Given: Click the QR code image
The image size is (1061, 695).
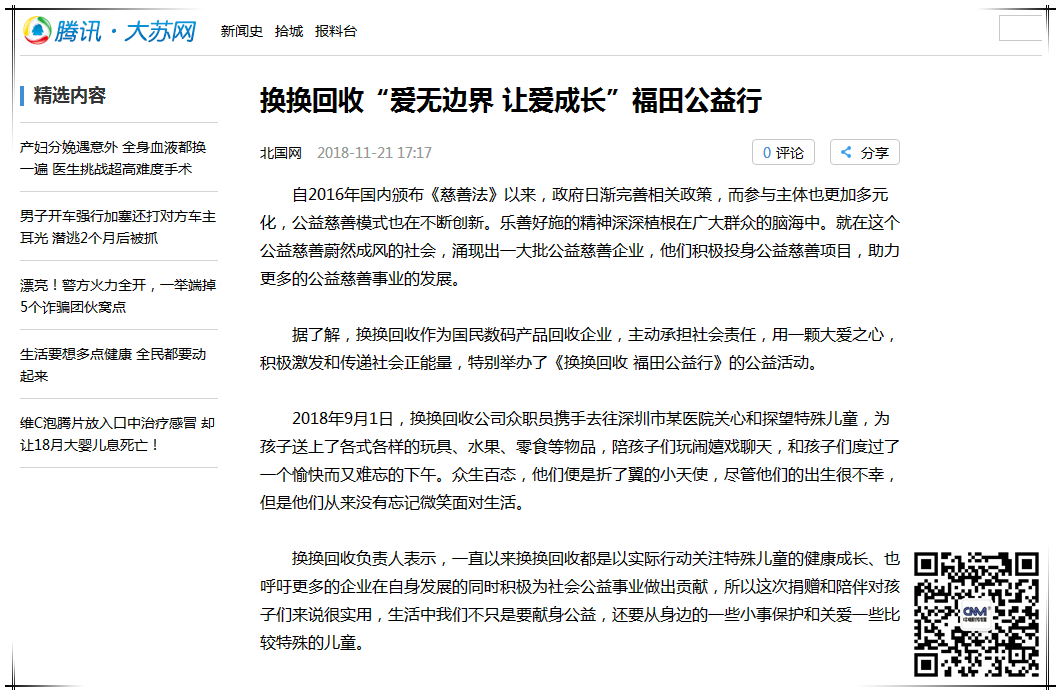Looking at the screenshot, I should pyautogui.click(x=976, y=614).
